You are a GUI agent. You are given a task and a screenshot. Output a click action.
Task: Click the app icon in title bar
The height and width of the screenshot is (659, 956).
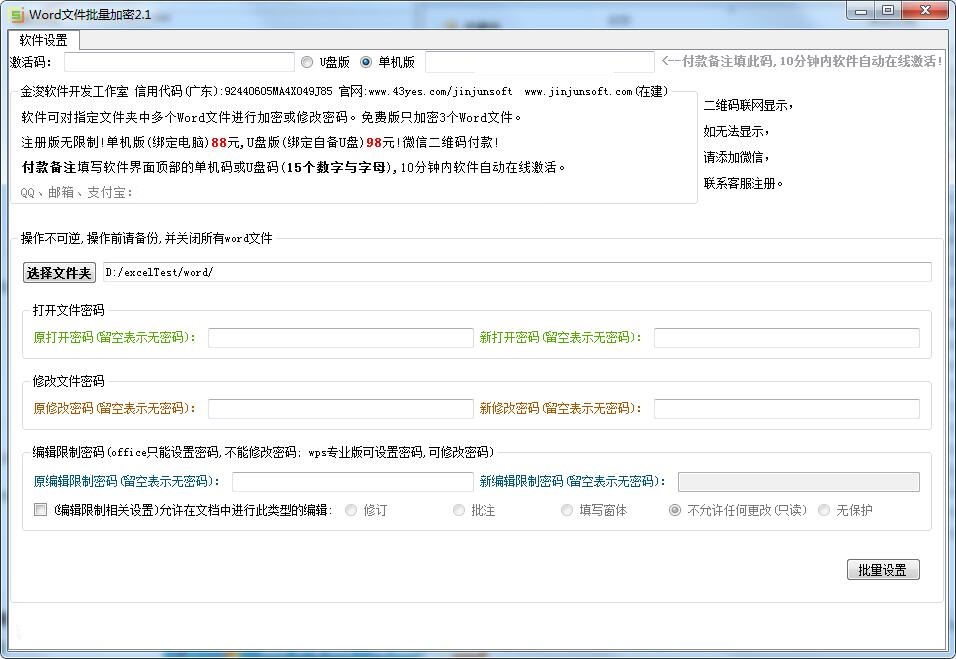click(x=16, y=14)
